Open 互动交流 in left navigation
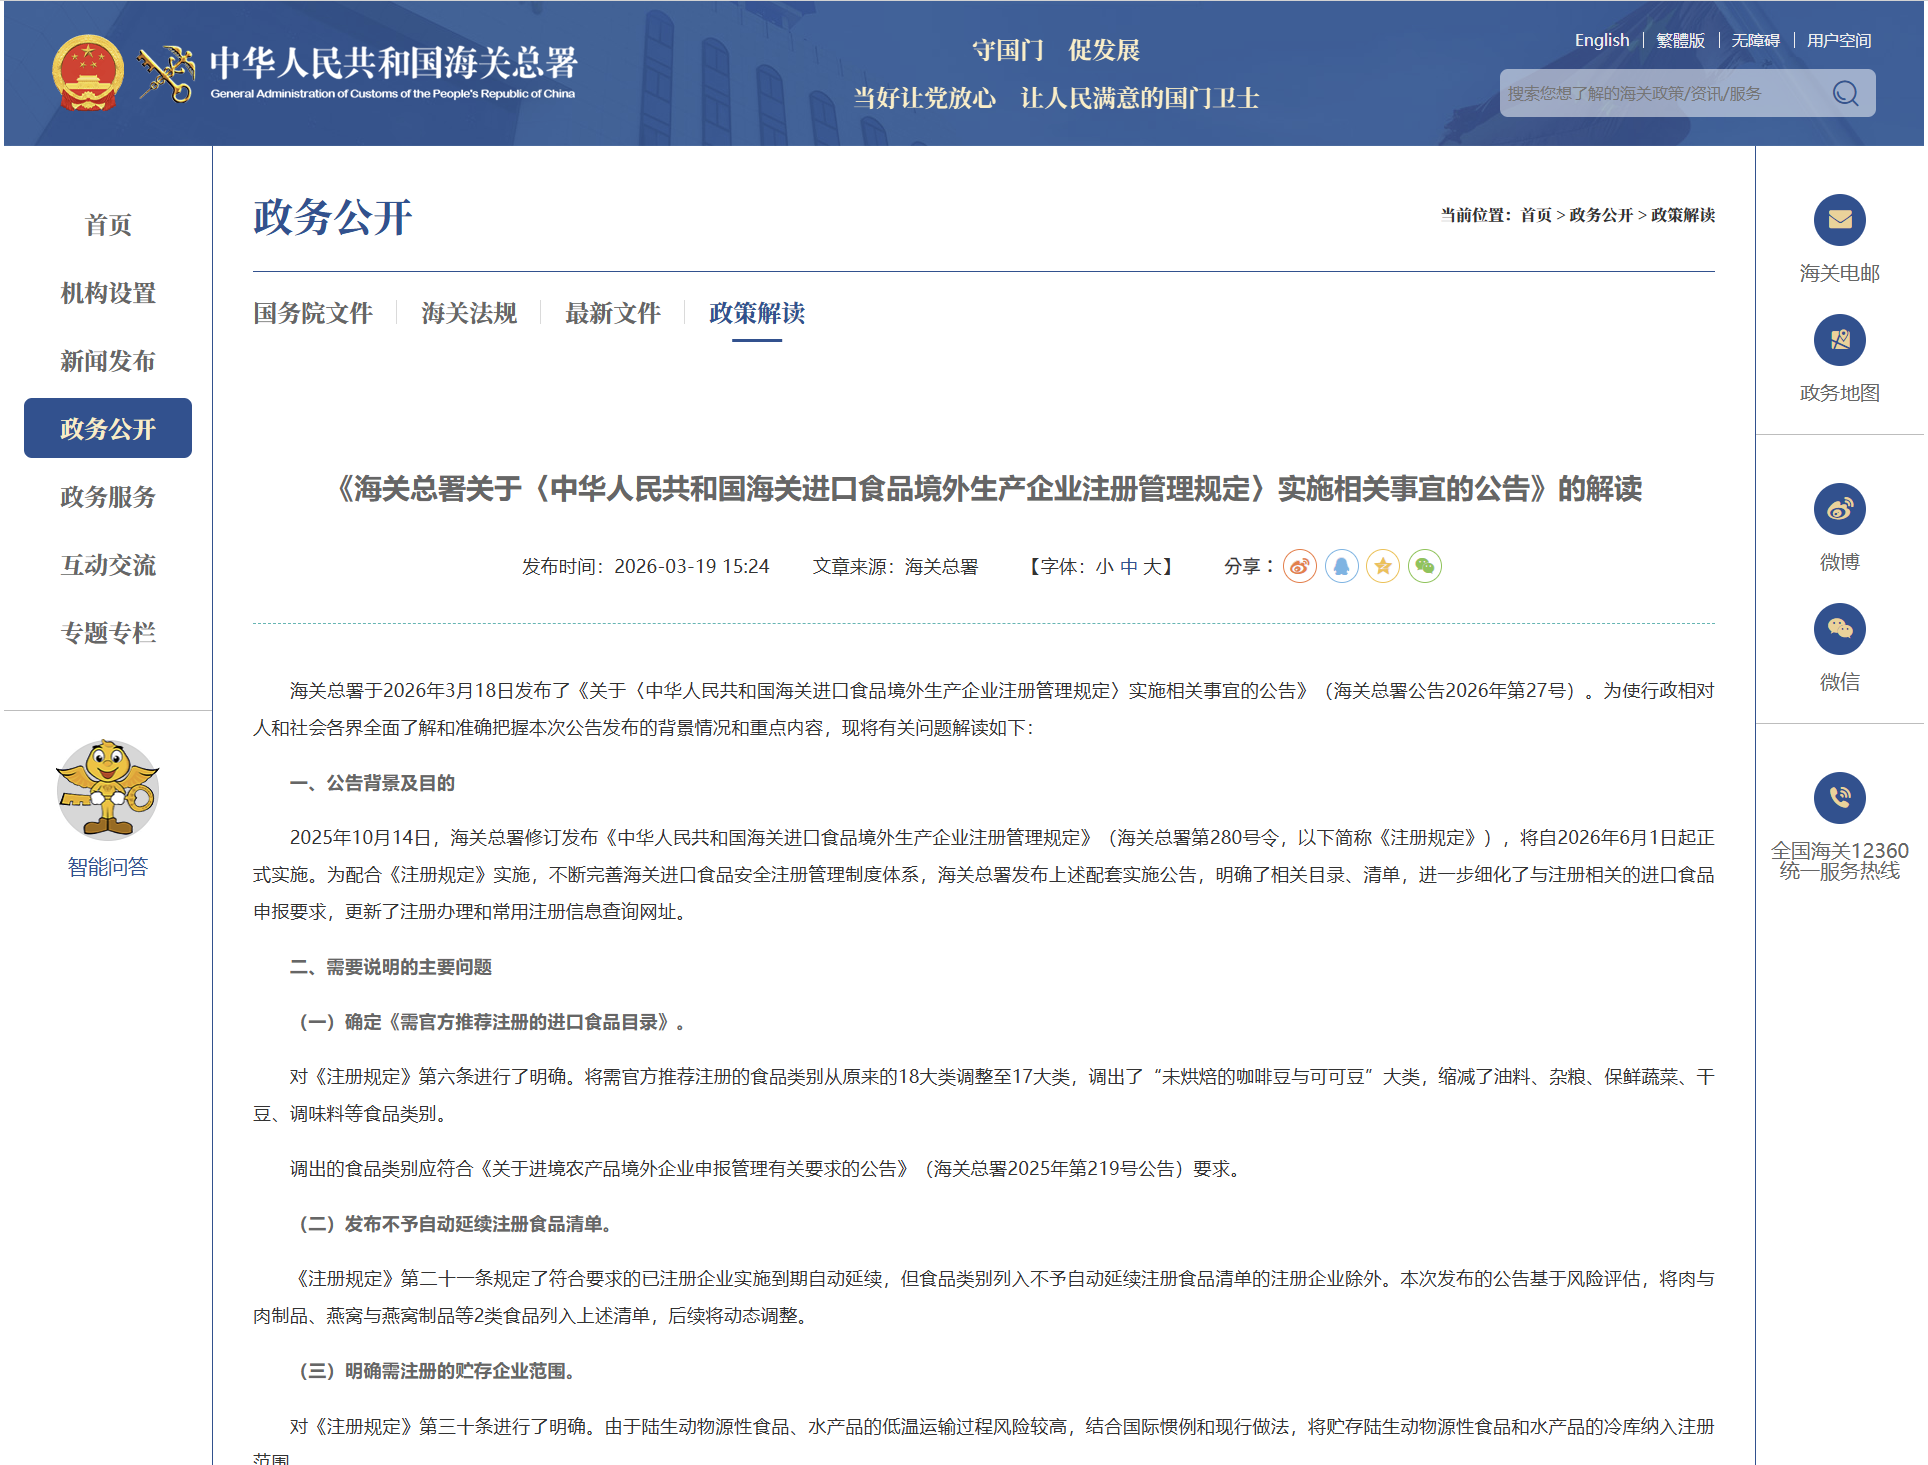The image size is (1928, 1465). click(x=108, y=565)
